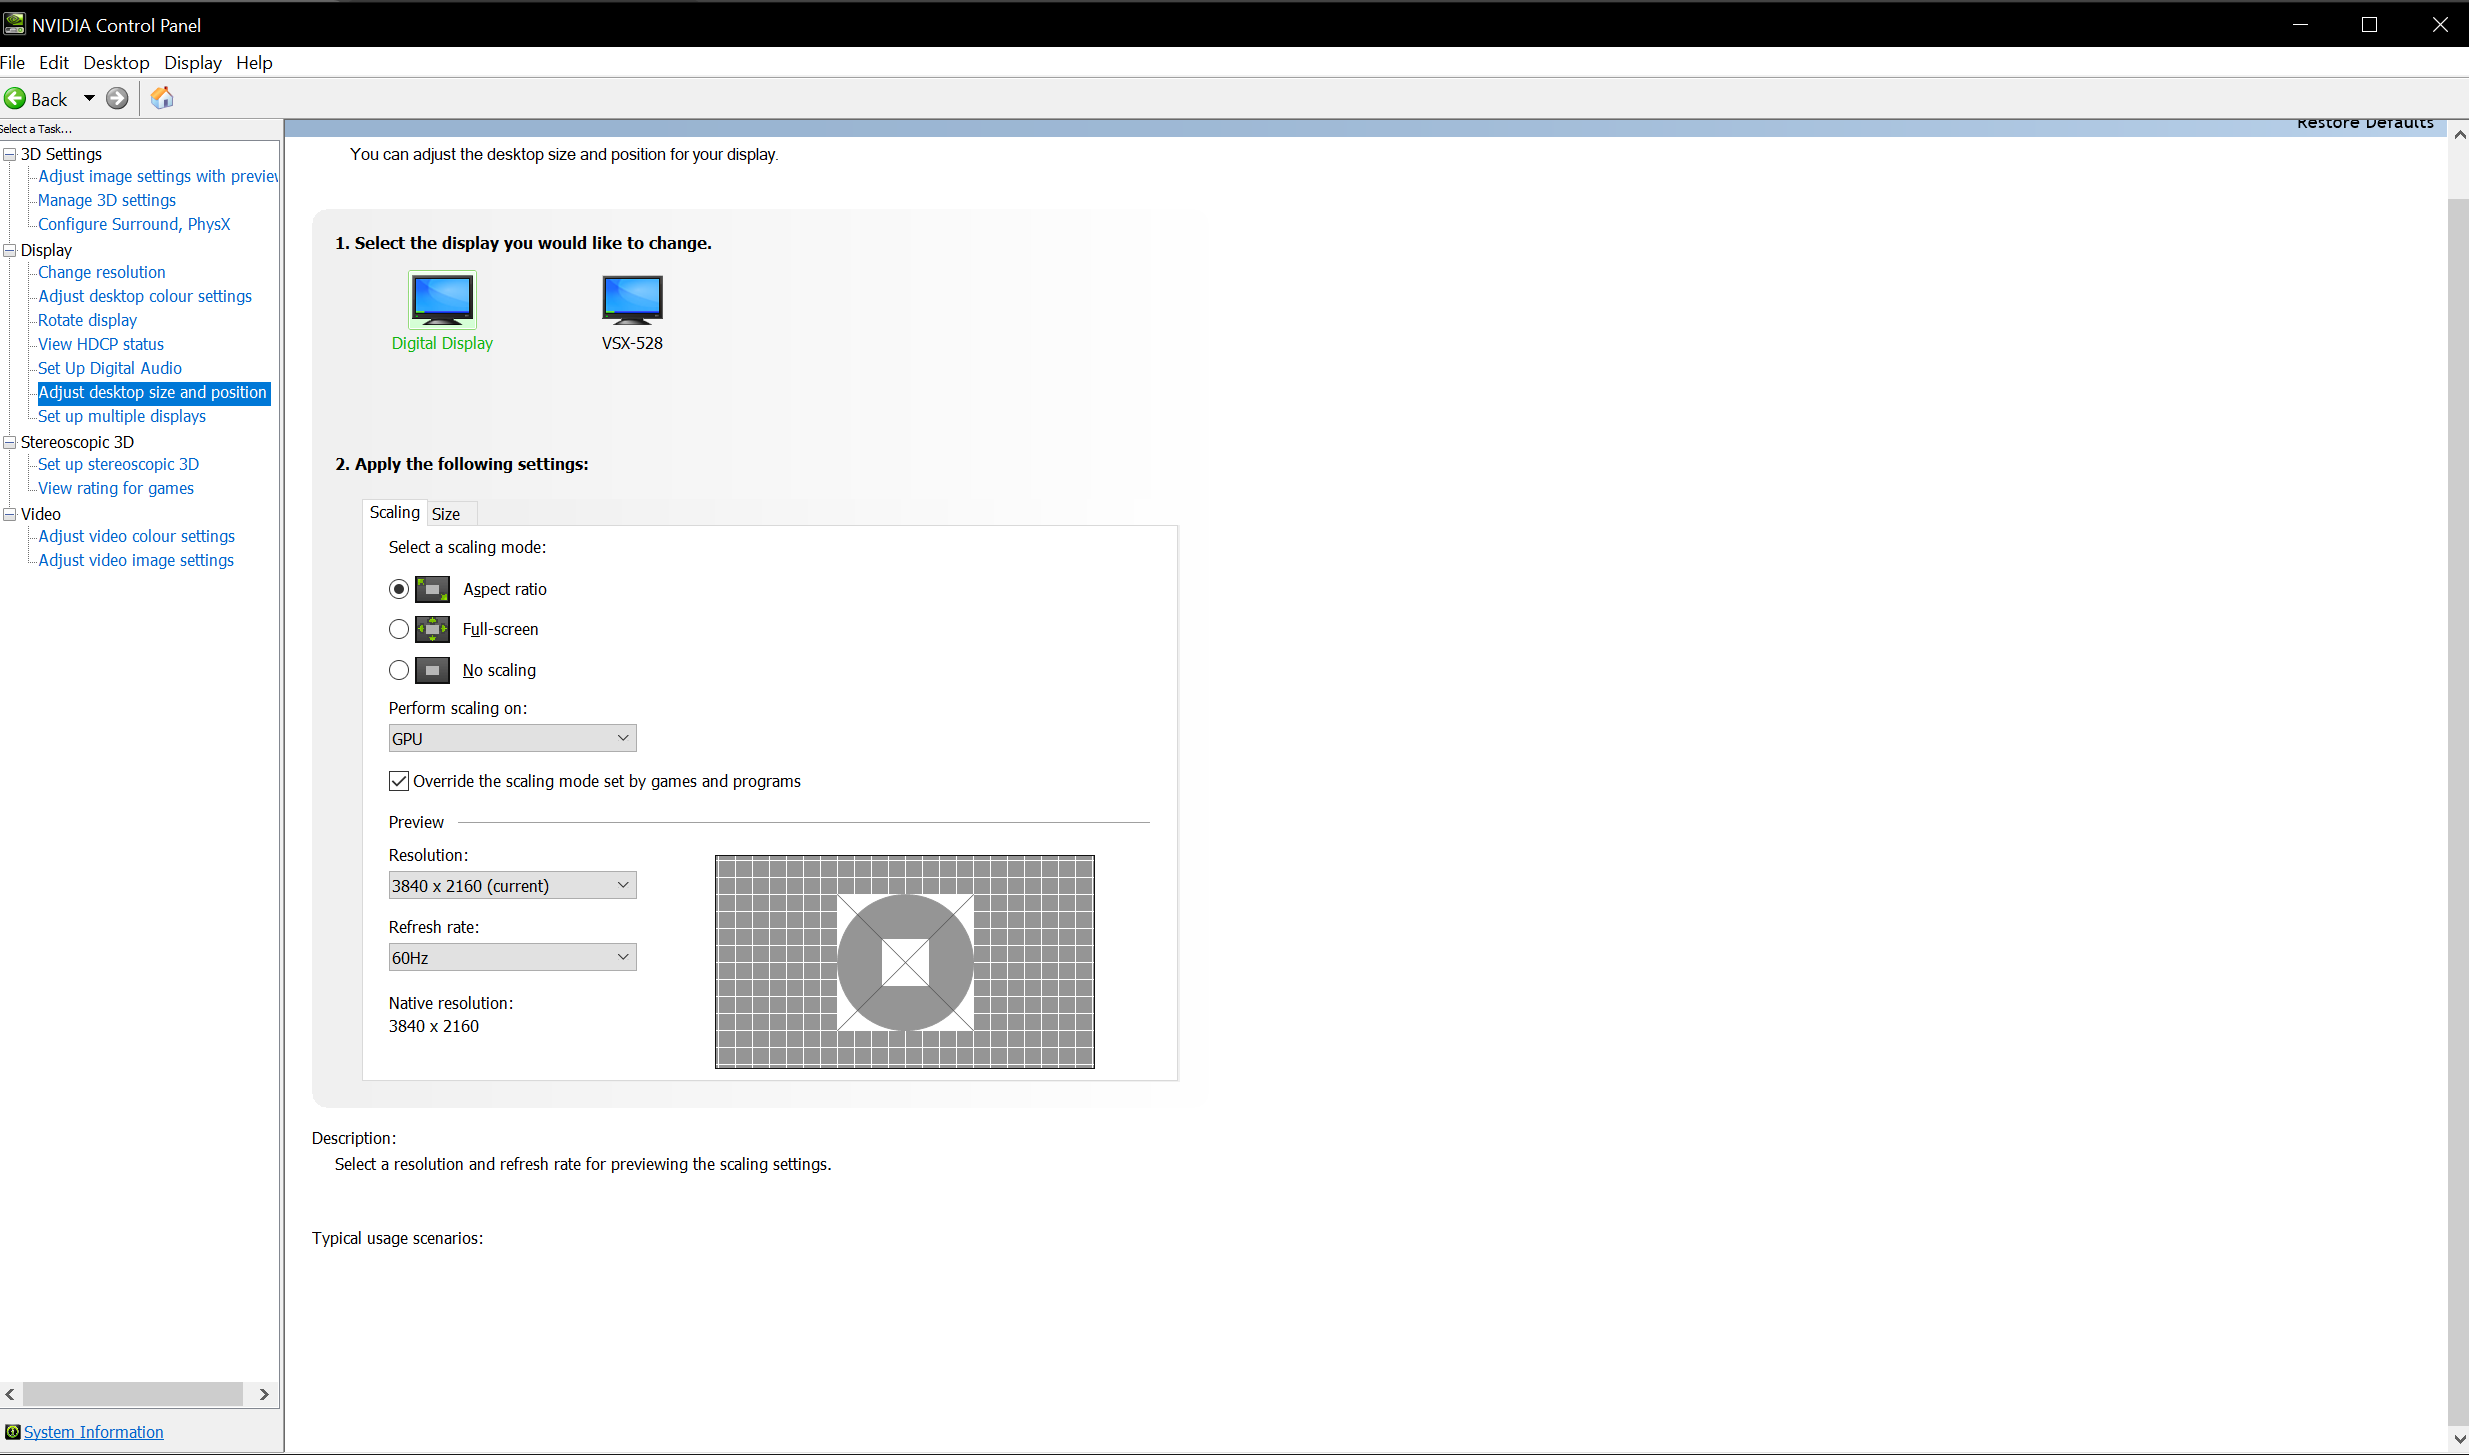
Task: Open the Desktop menu
Action: pyautogui.click(x=116, y=62)
